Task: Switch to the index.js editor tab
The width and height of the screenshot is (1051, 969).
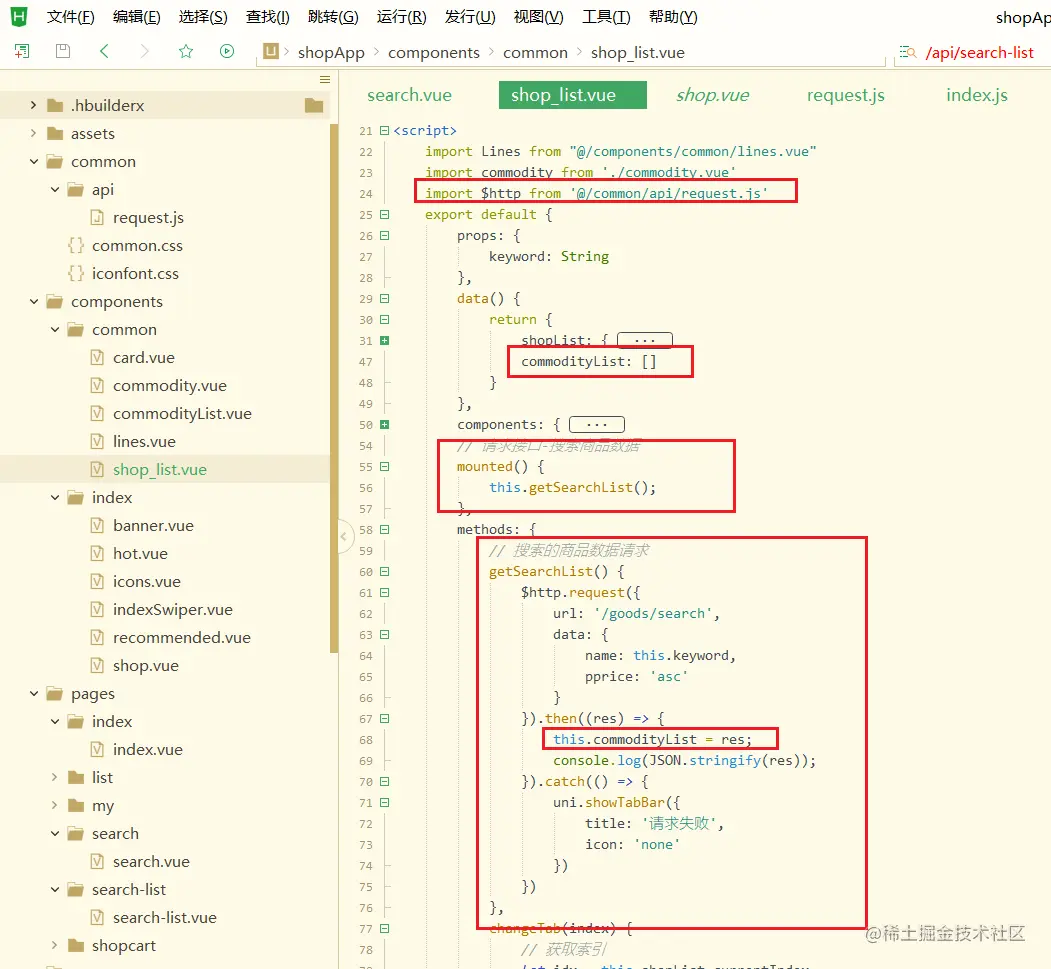Action: tap(977, 95)
